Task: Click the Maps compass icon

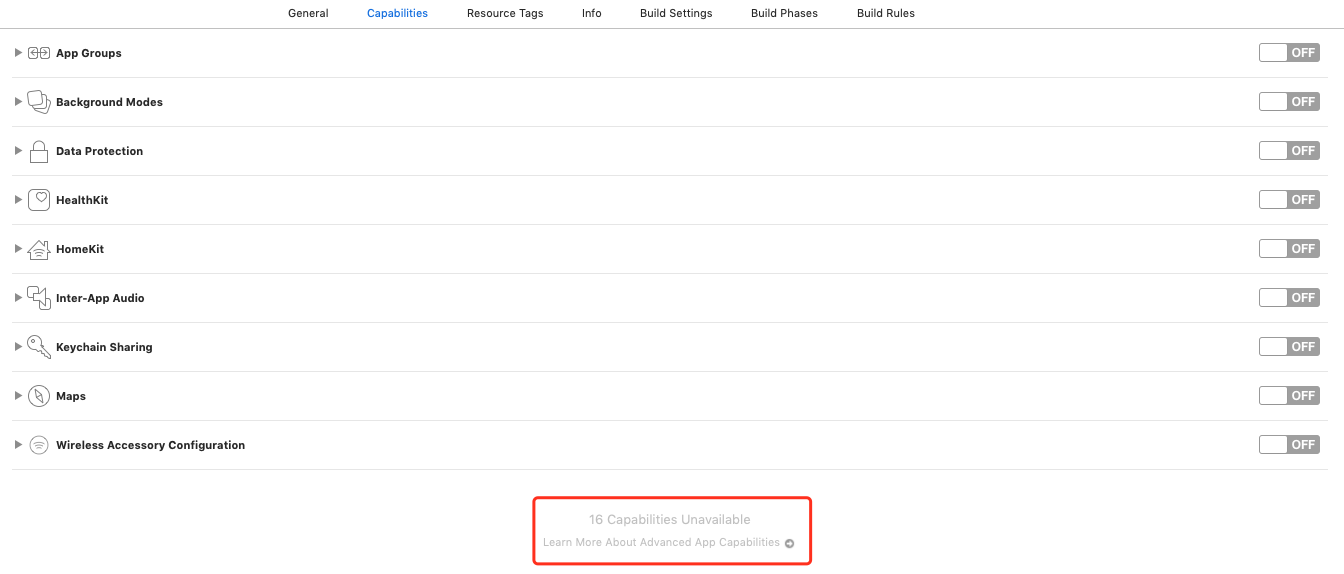Action: (39, 396)
